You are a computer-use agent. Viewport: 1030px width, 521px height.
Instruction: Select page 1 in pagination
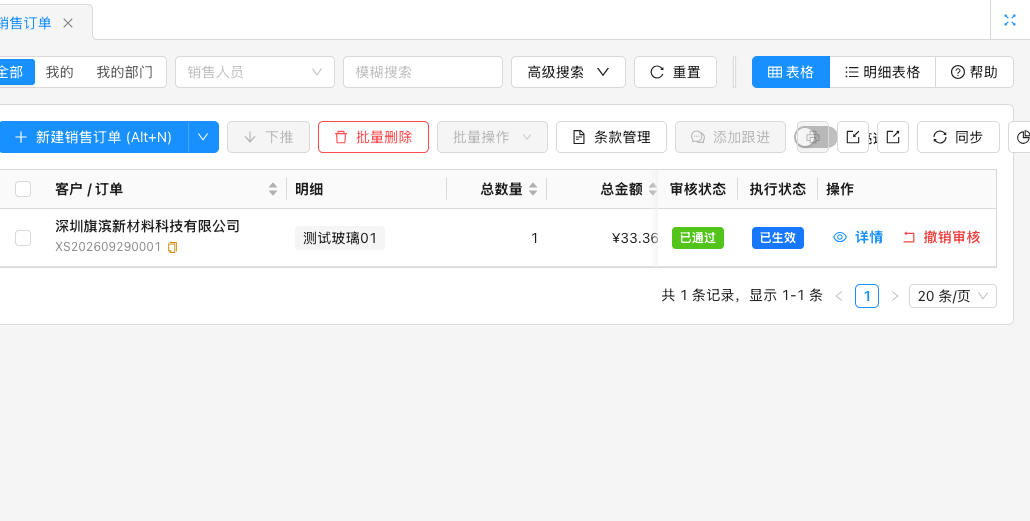coord(866,296)
